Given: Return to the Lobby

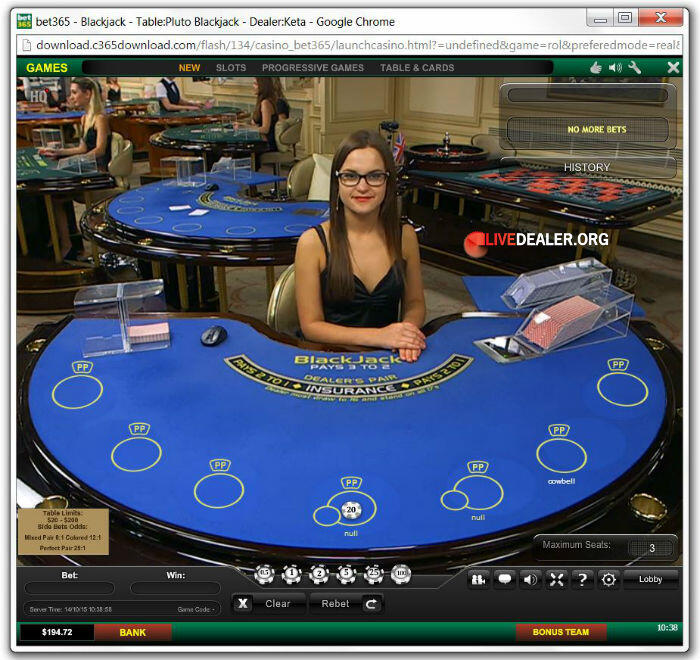Looking at the screenshot, I should point(650,579).
